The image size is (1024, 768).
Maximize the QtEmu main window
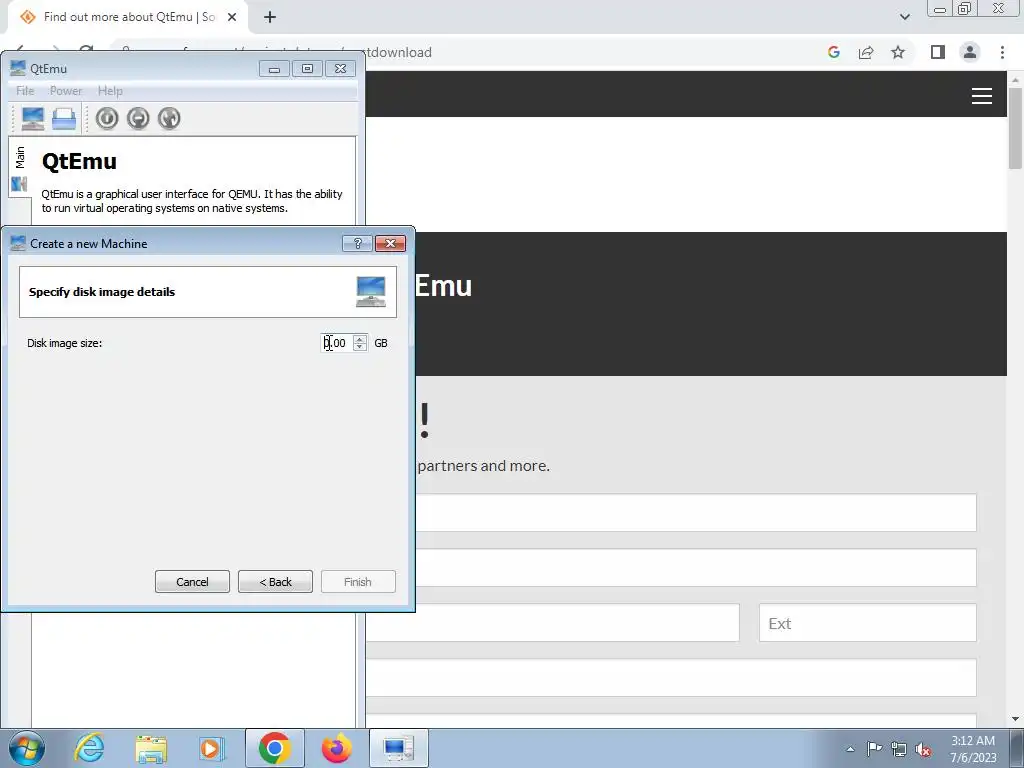[x=307, y=69]
